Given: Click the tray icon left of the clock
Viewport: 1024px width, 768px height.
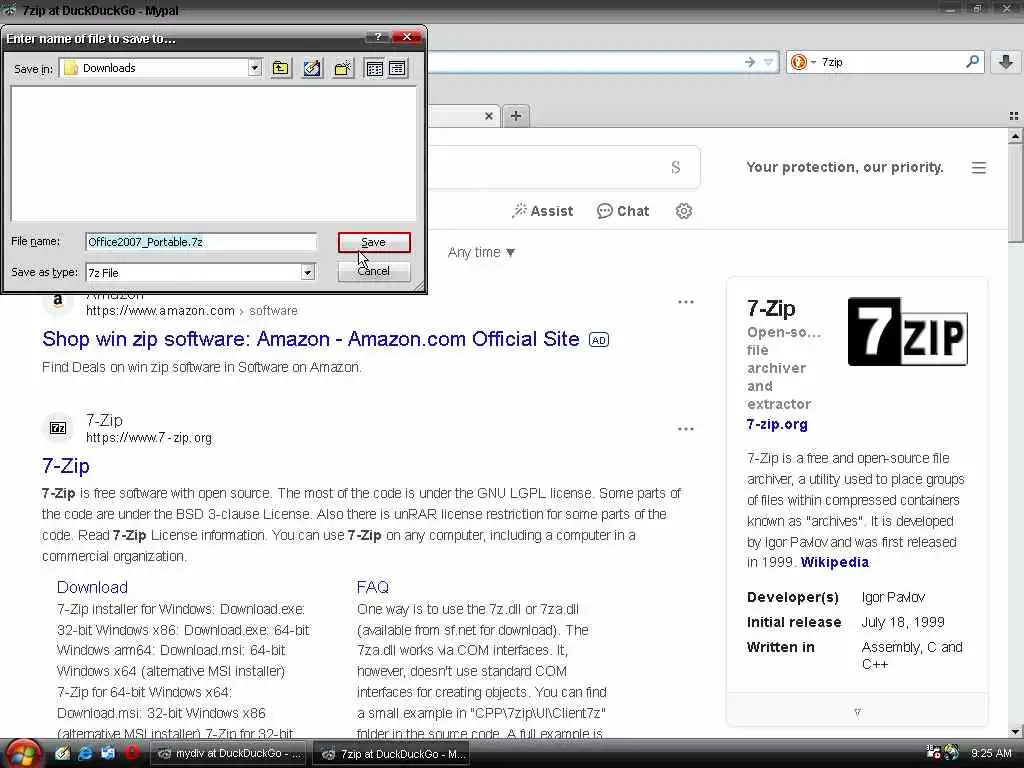Looking at the screenshot, I should click(952, 752).
